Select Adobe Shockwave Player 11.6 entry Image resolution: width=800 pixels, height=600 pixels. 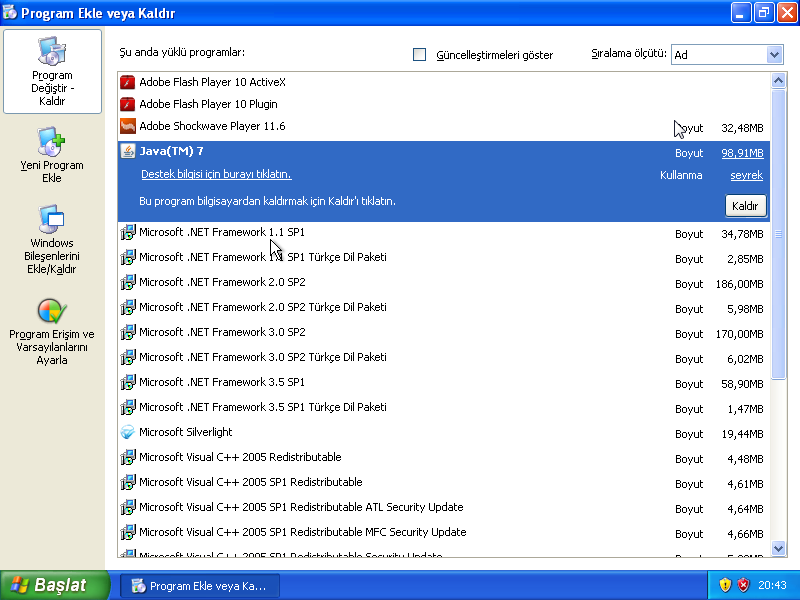444,127
